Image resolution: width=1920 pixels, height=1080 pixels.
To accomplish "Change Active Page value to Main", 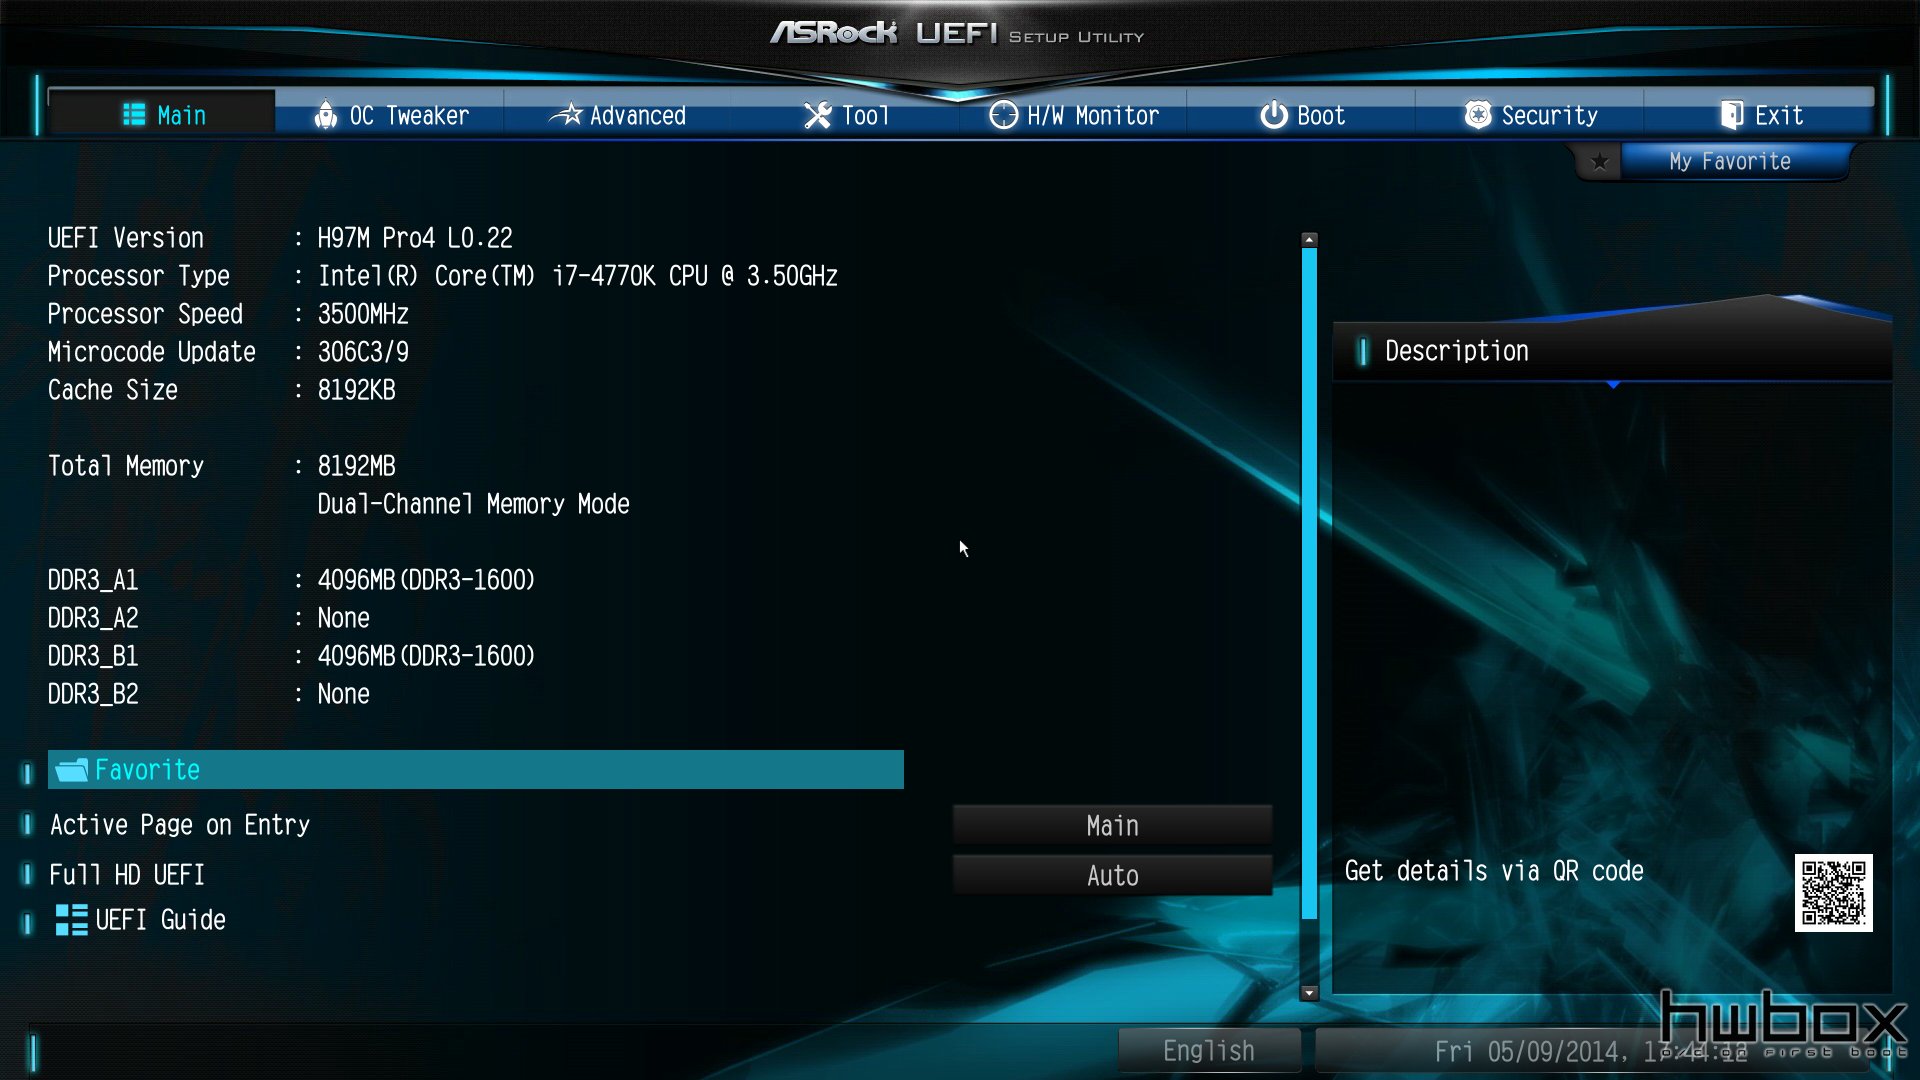I will tap(1112, 825).
